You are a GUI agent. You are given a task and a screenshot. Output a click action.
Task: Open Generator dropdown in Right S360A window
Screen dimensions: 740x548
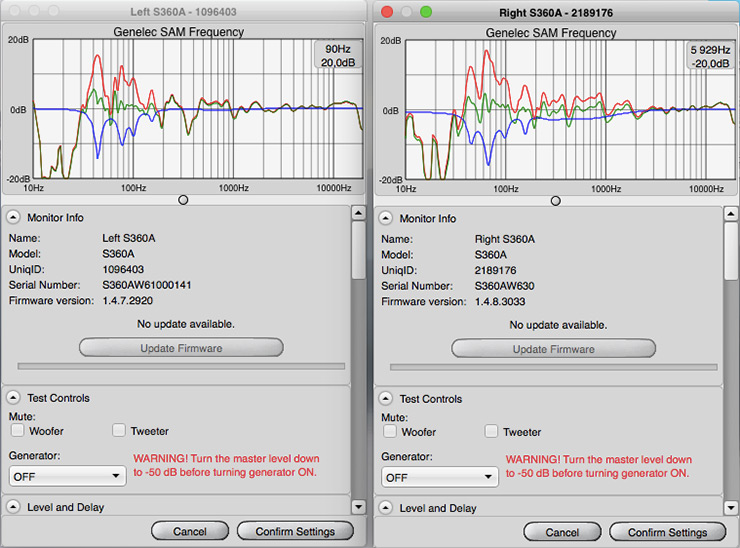[x=440, y=477]
